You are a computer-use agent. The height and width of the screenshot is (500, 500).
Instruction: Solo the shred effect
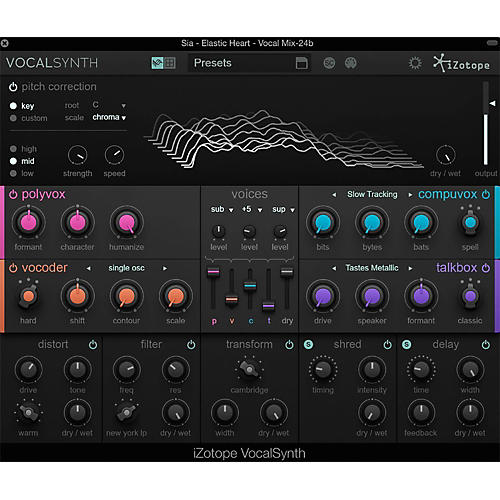[x=308, y=345]
